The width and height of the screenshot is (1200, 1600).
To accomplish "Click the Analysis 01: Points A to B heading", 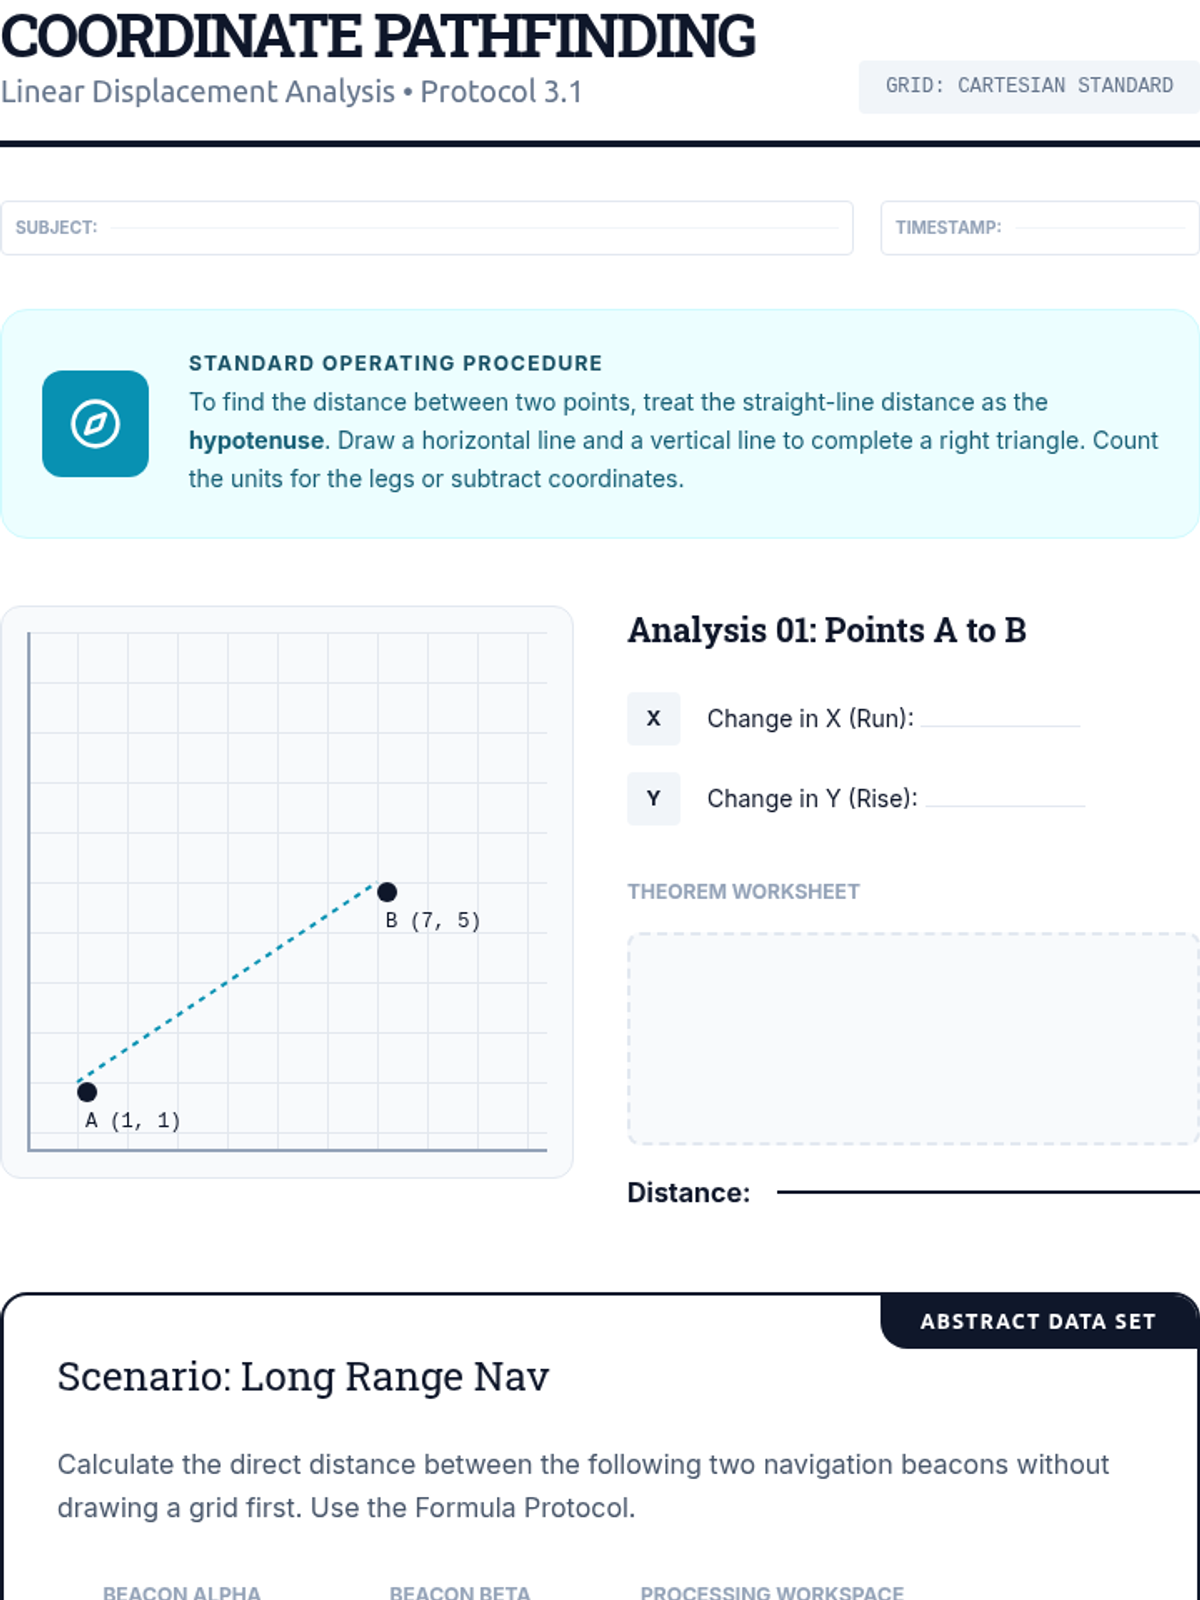I will tap(827, 630).
